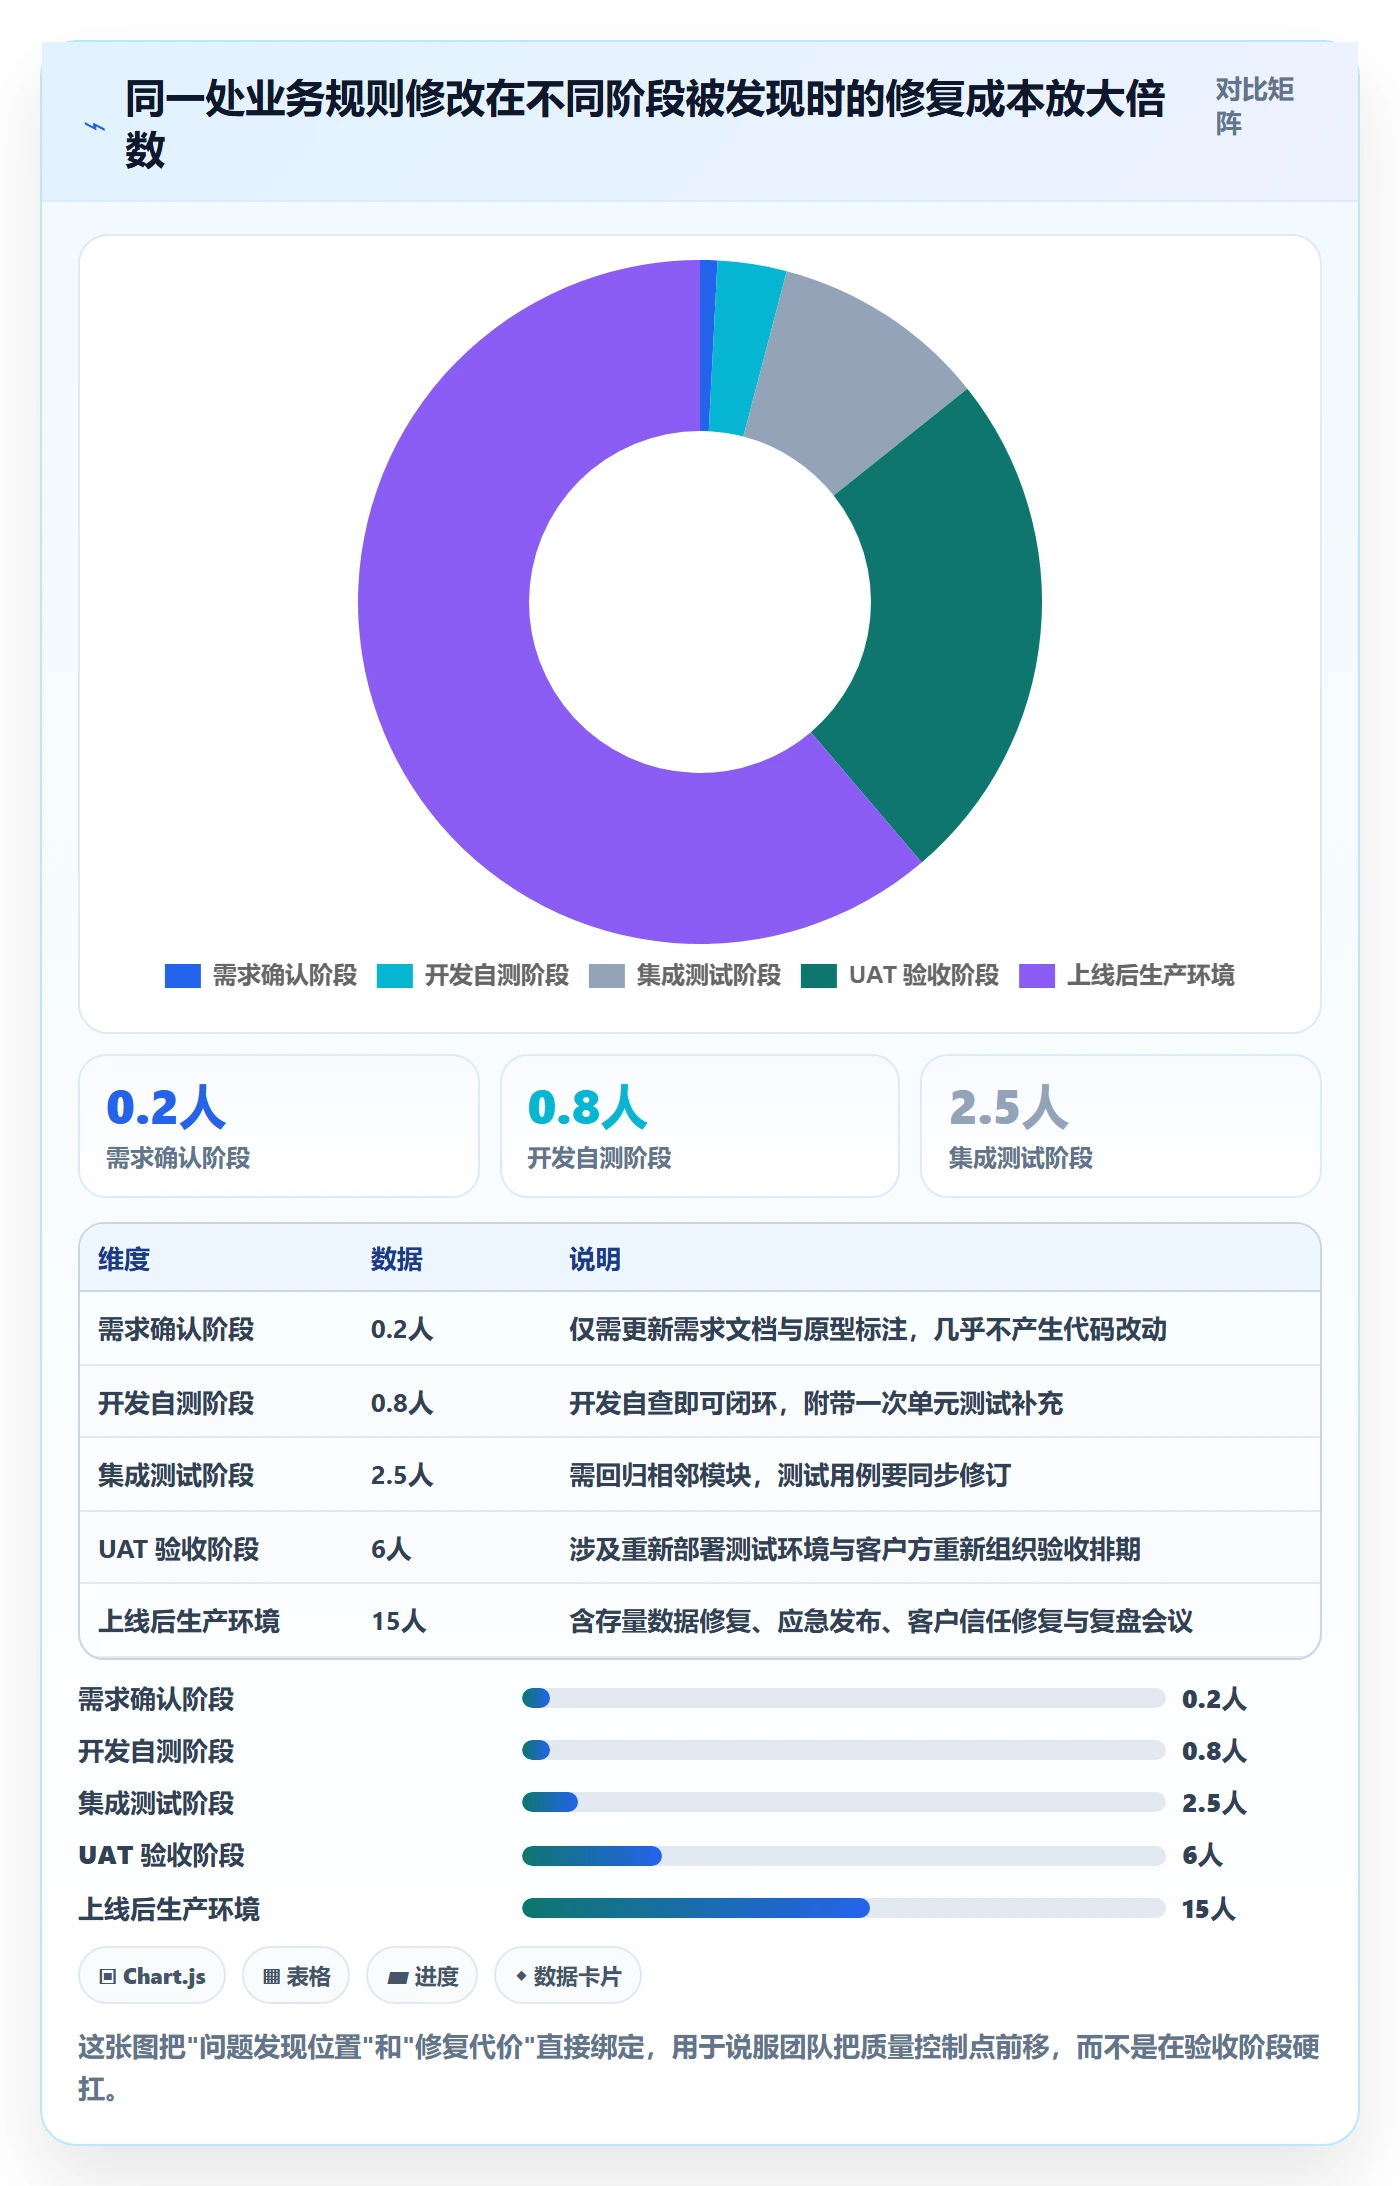This screenshot has height=2186, width=1400.
Task: Click the 需求确认阶段 progress bar
Action: point(844,1698)
